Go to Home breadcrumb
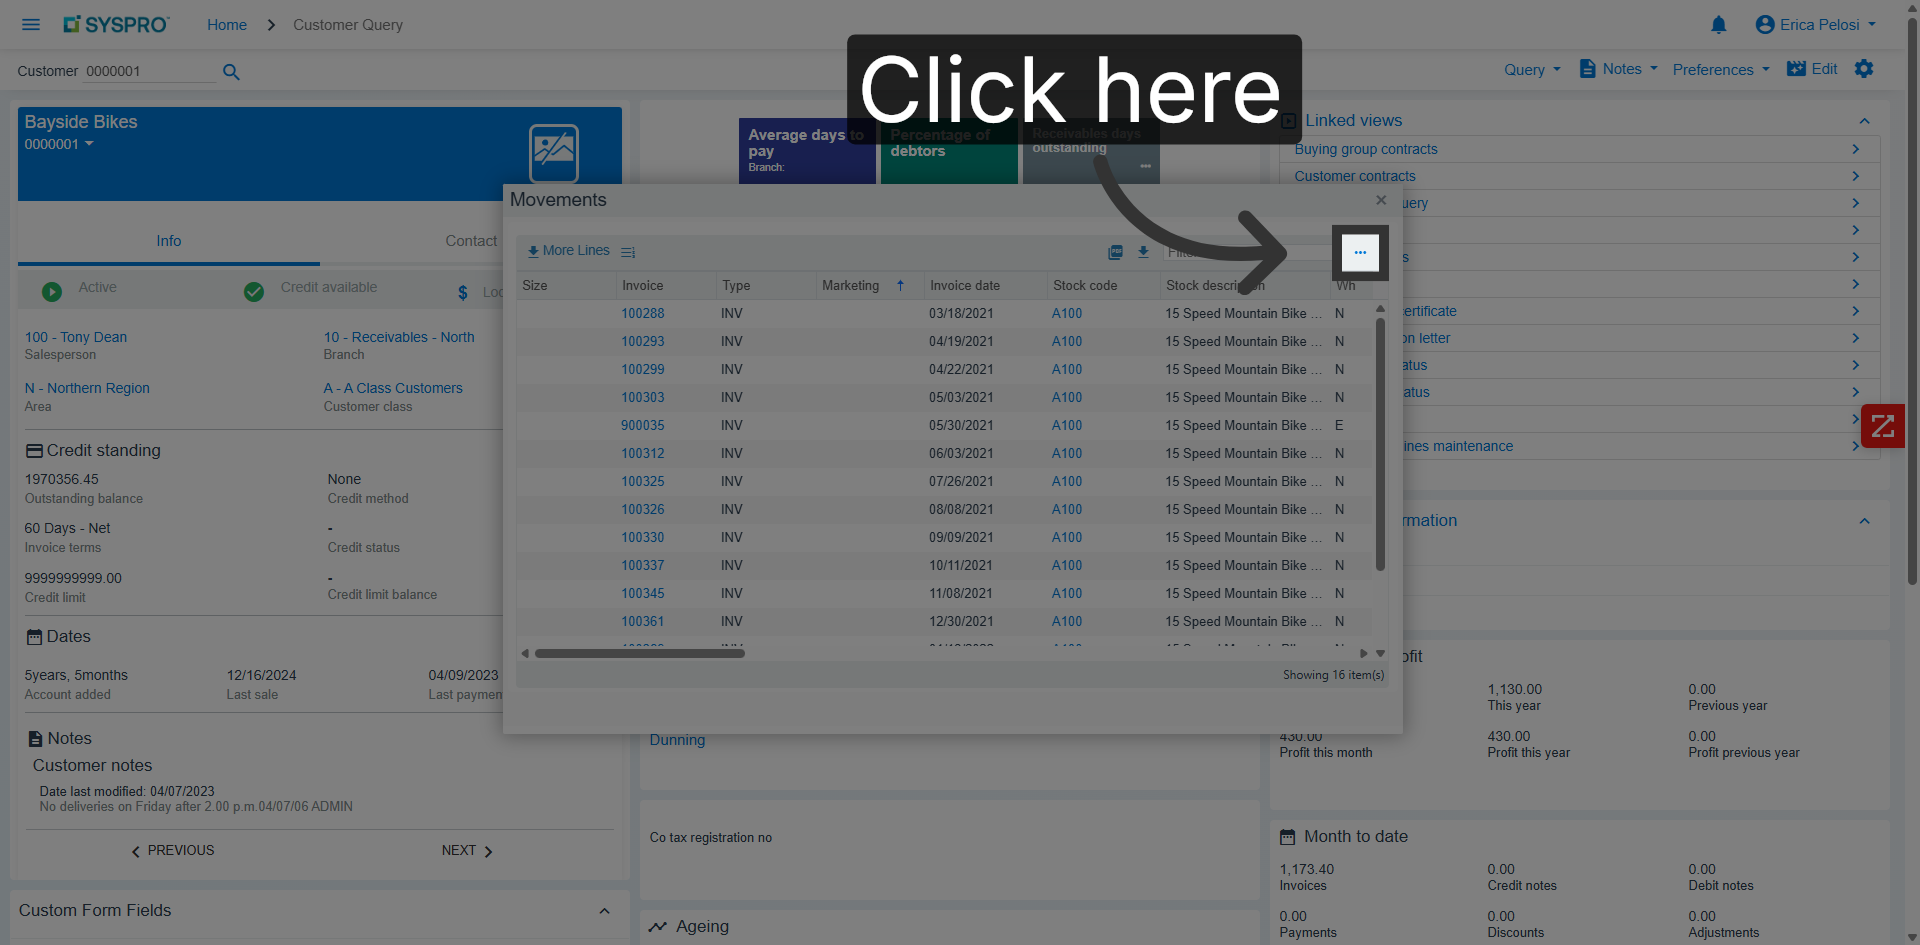 pyautogui.click(x=227, y=25)
